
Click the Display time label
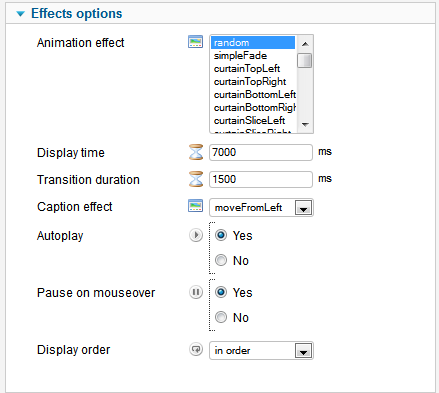pyautogui.click(x=71, y=153)
